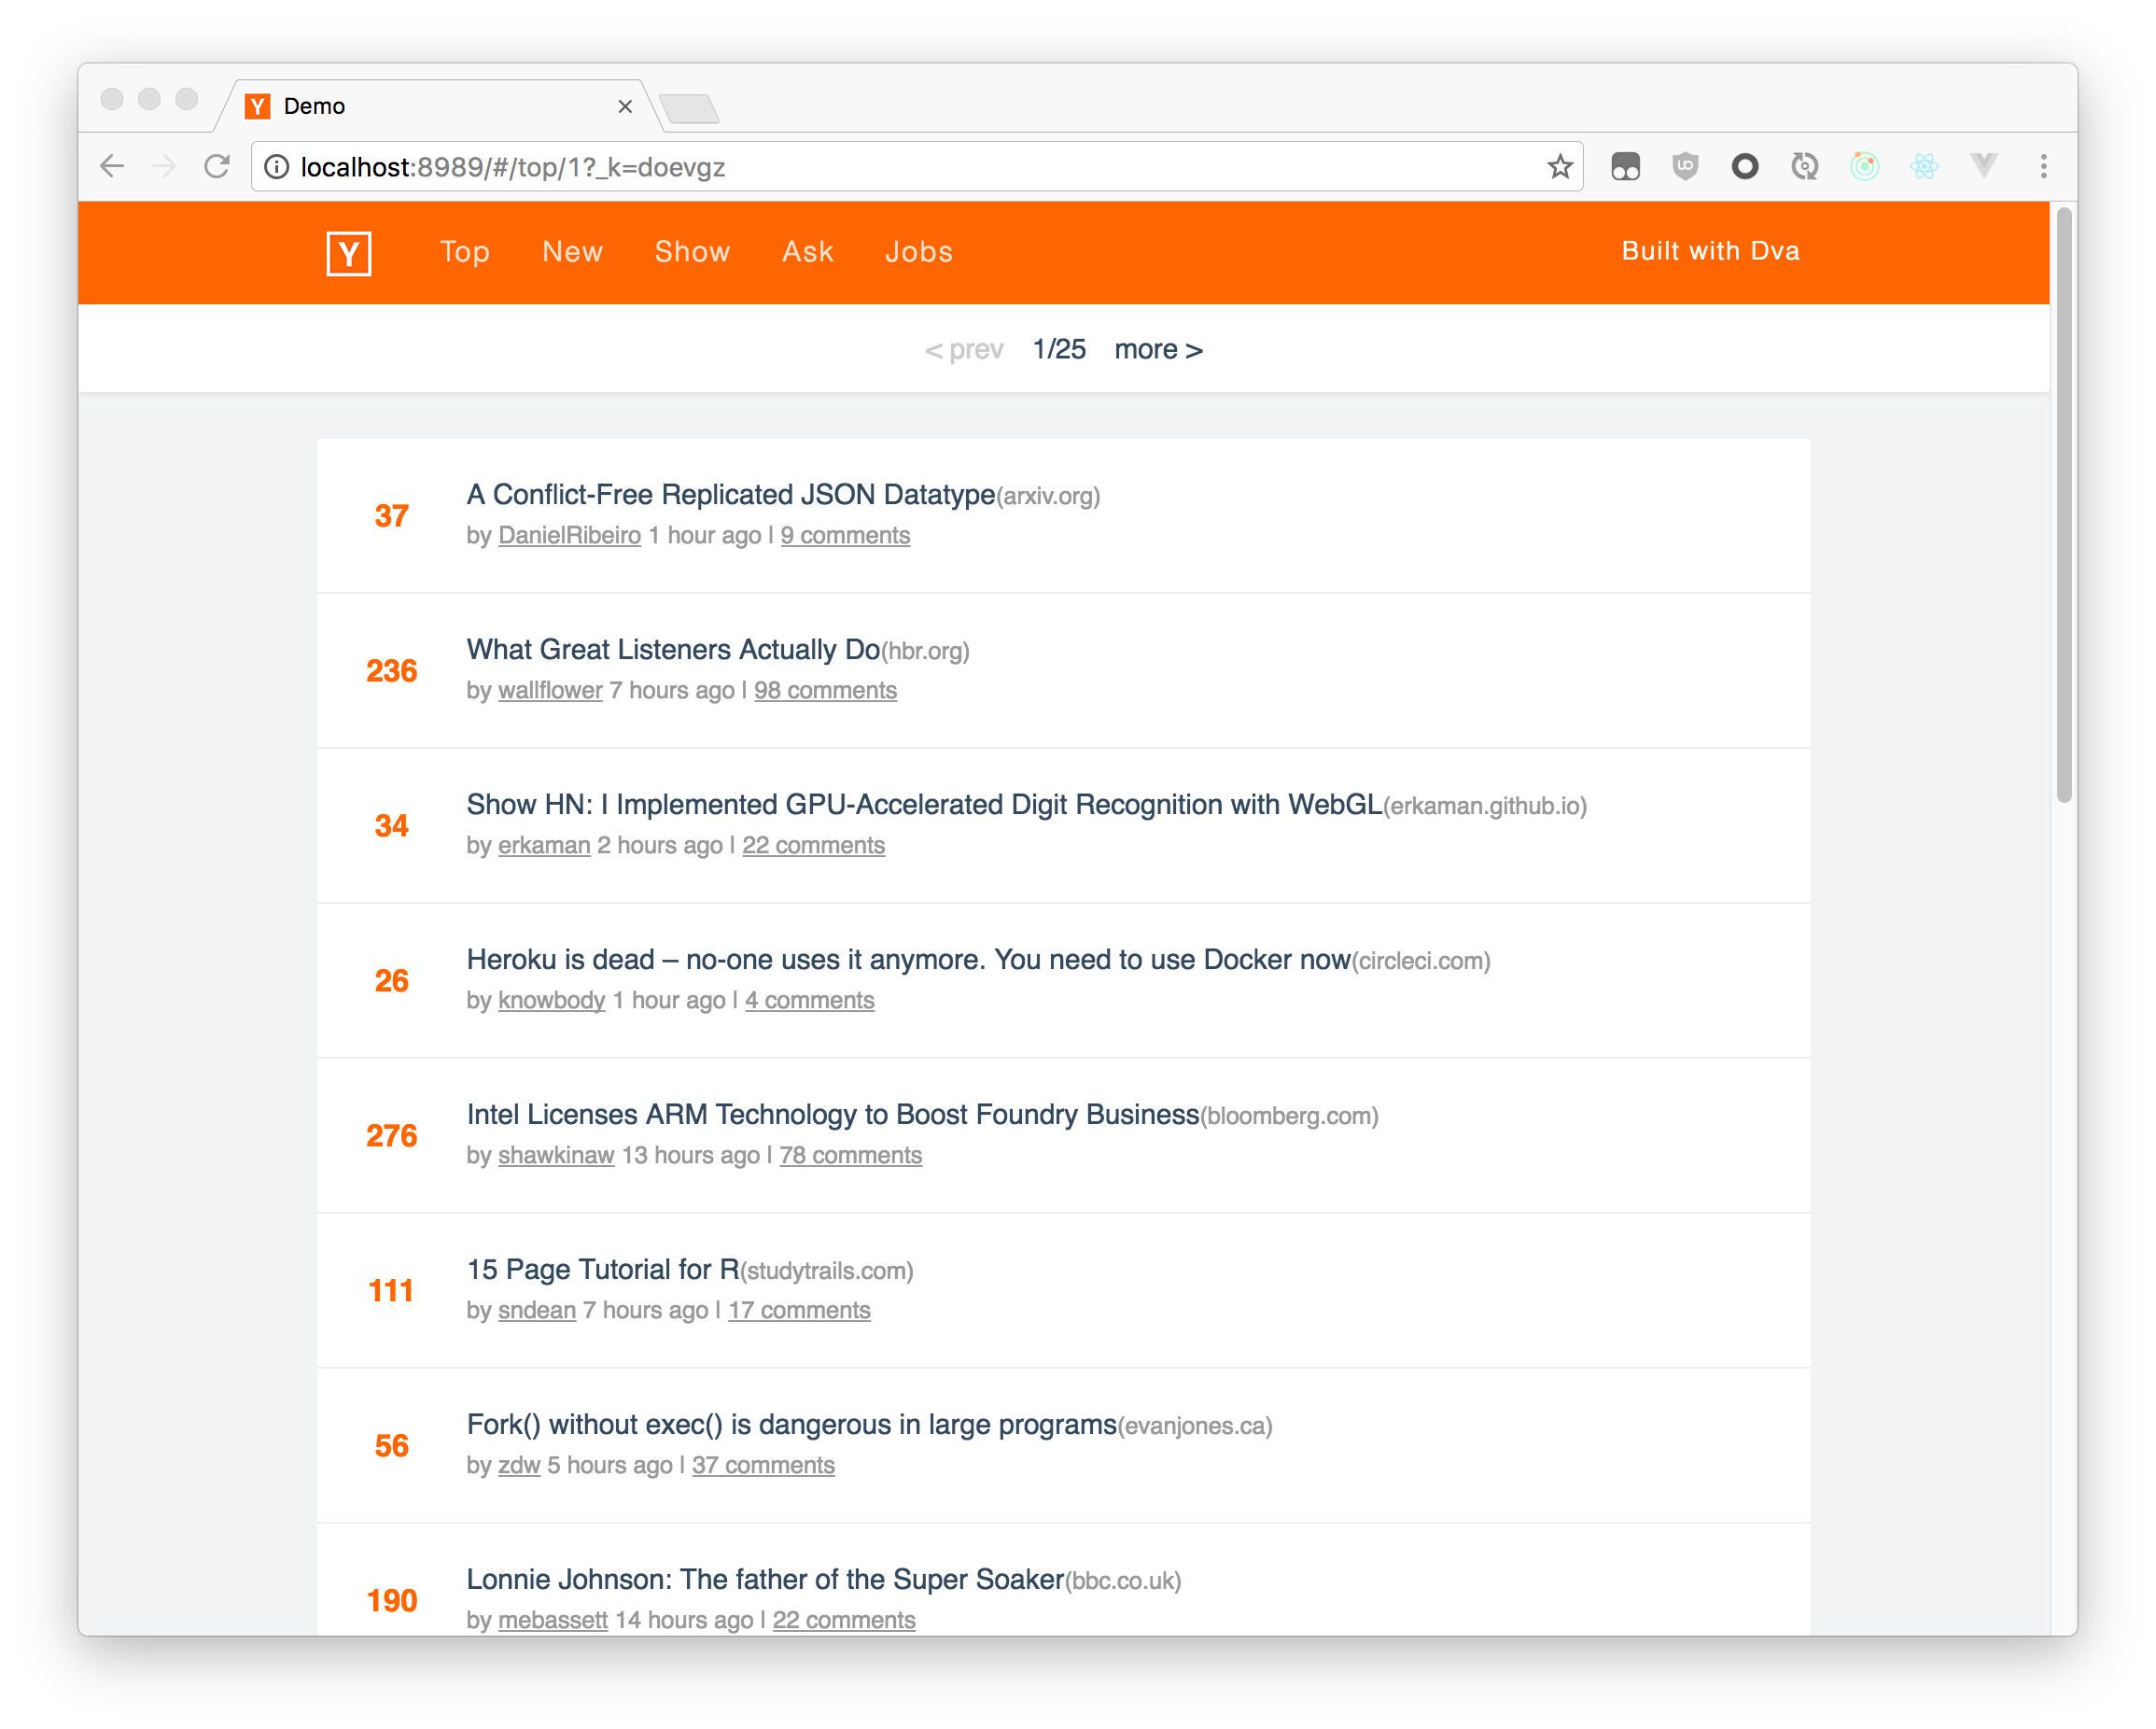Go back with browser back arrow
Viewport: 2156px width, 1729px height.
[112, 166]
